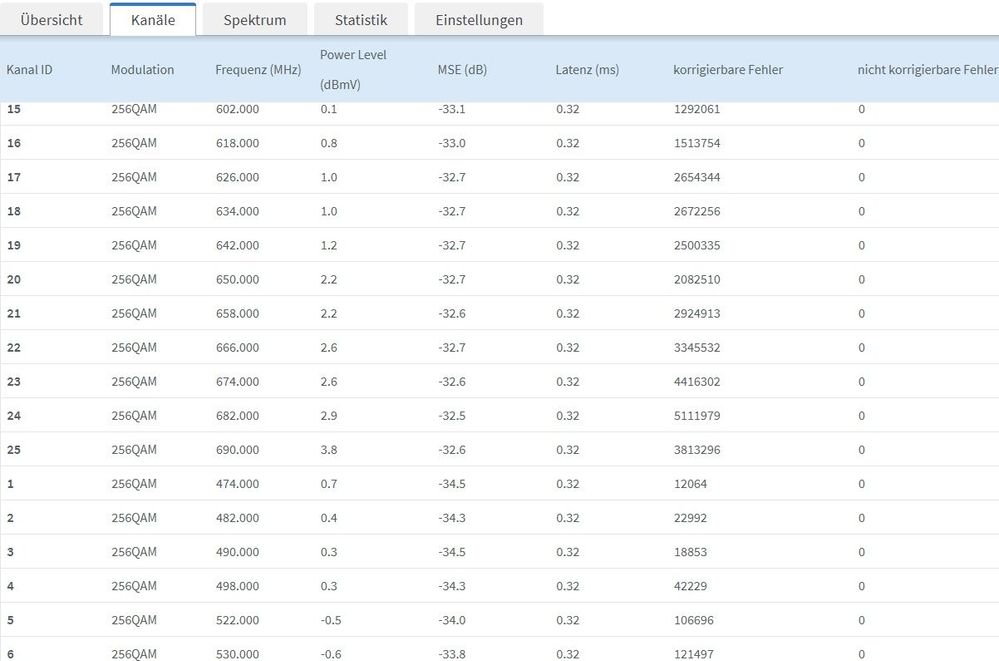Click the MSE (dB) column header
999x661 pixels.
coord(462,69)
